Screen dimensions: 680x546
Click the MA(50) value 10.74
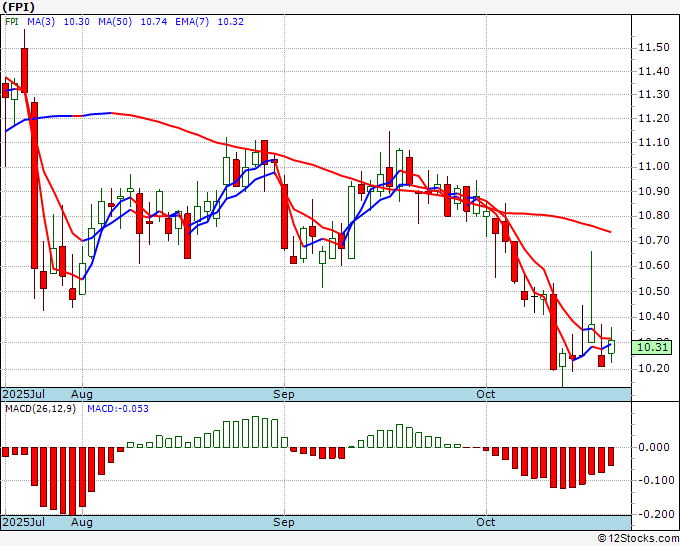[154, 22]
